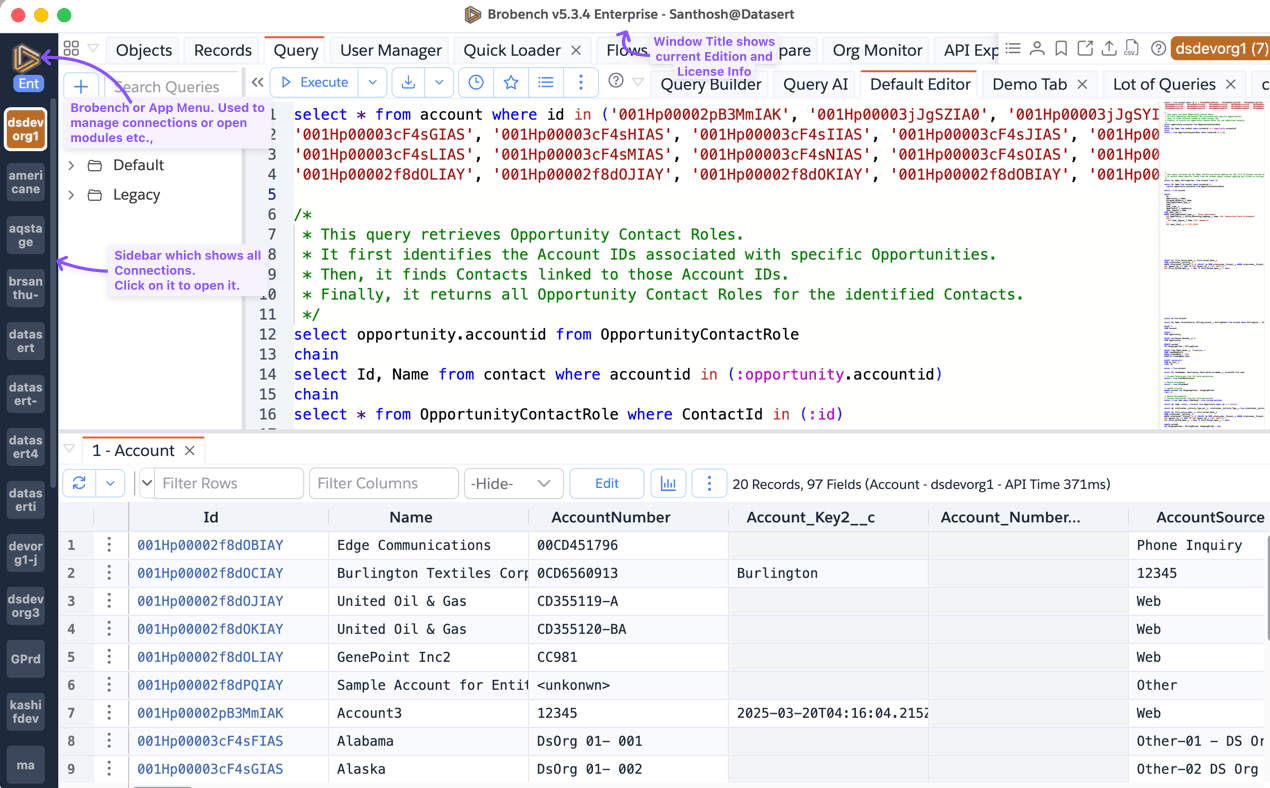Mark query as favorite with star icon
Image resolution: width=1270 pixels, height=788 pixels.
point(511,83)
